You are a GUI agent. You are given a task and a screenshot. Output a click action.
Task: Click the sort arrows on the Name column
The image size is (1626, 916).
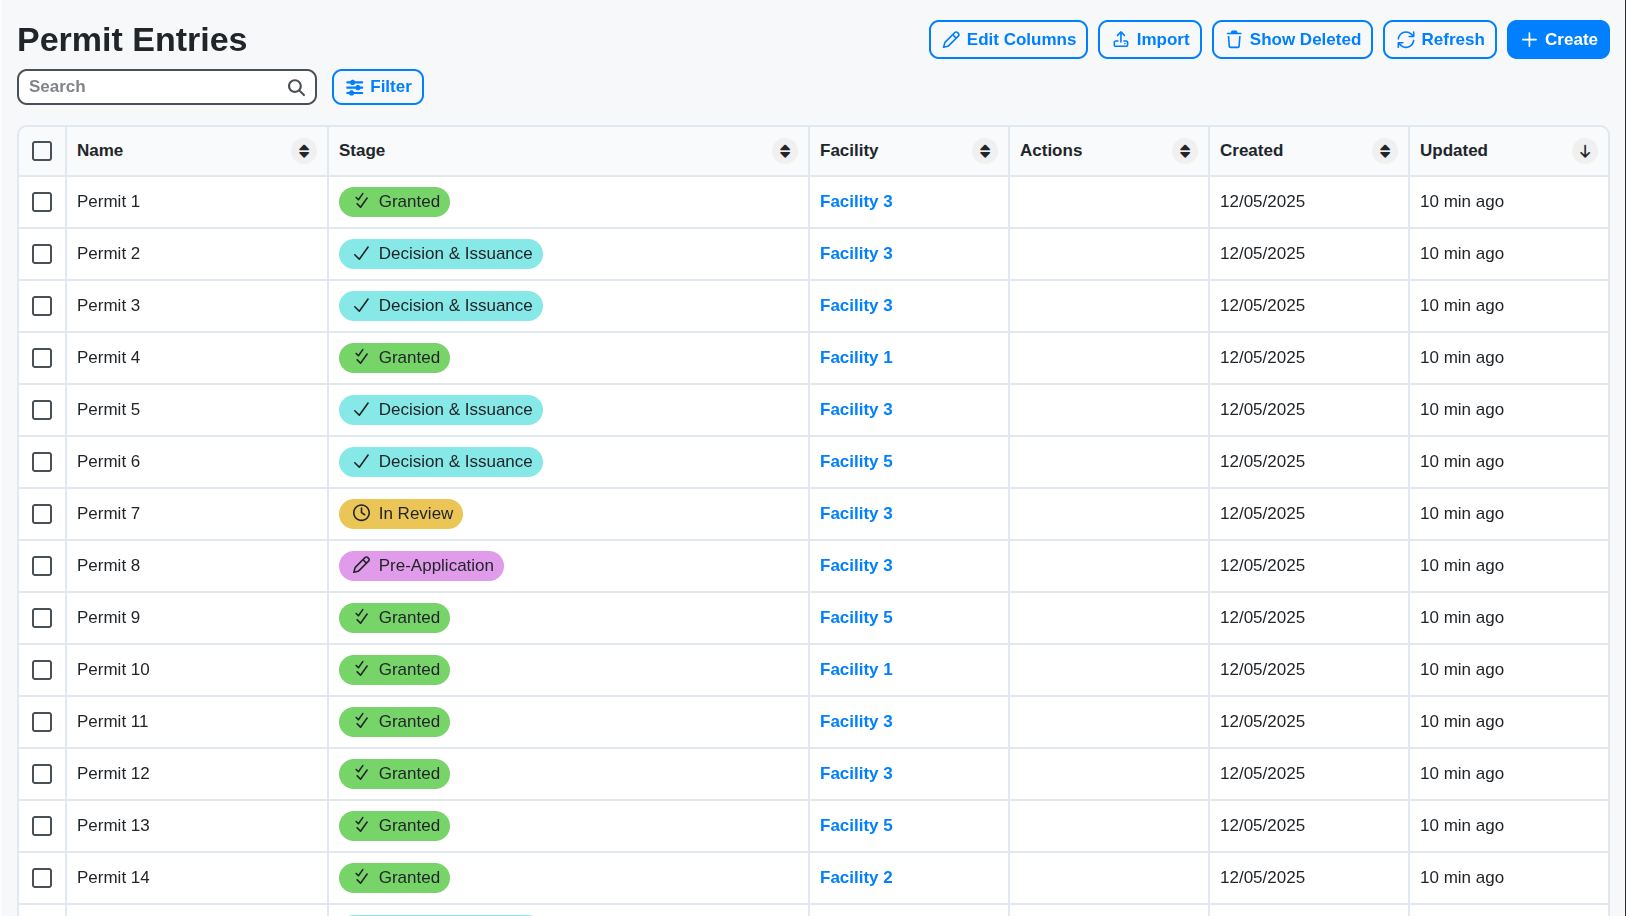click(304, 151)
